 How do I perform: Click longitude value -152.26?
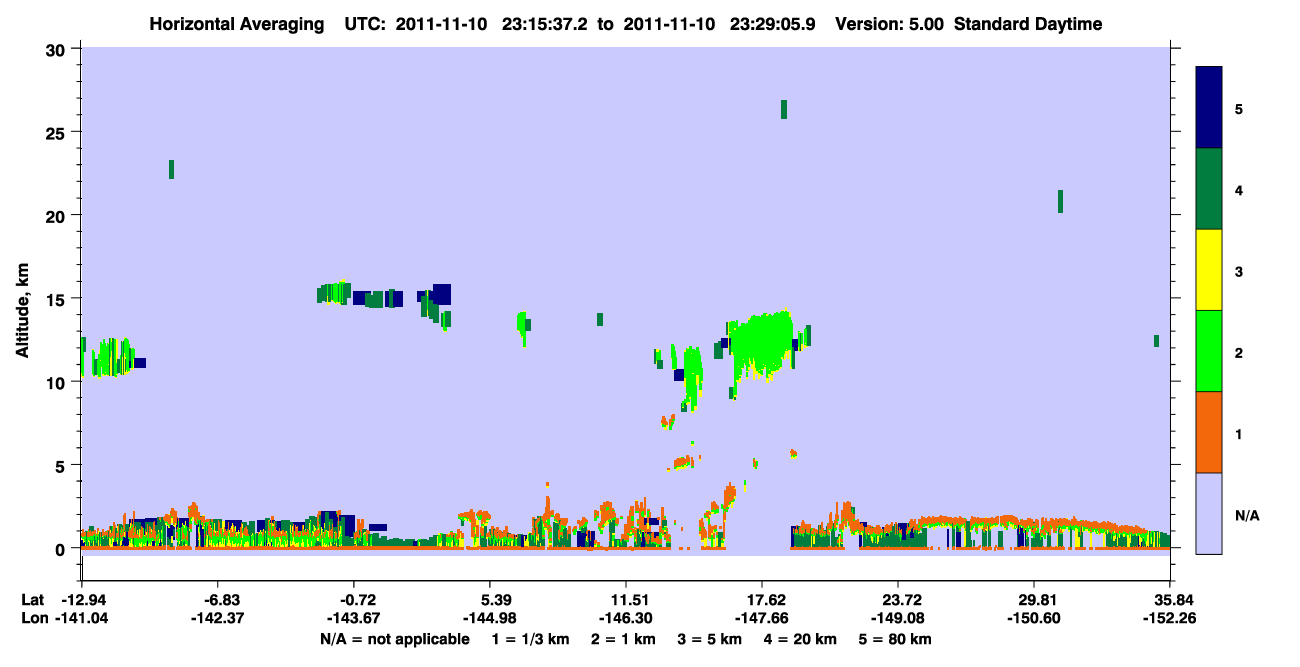[x=1171, y=618]
